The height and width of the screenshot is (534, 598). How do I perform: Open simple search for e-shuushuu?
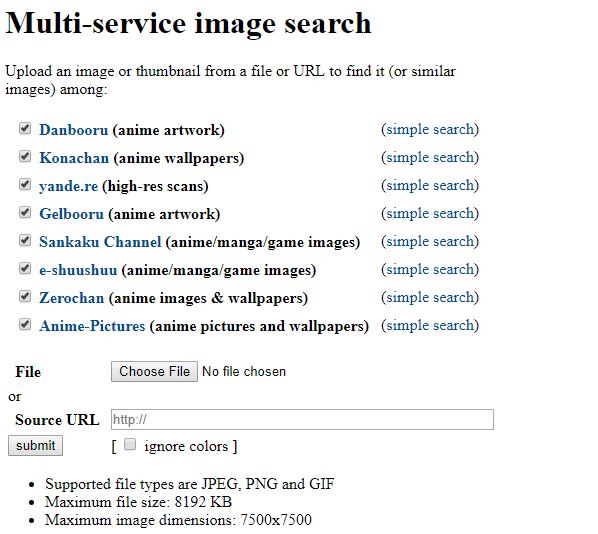pyautogui.click(x=430, y=270)
